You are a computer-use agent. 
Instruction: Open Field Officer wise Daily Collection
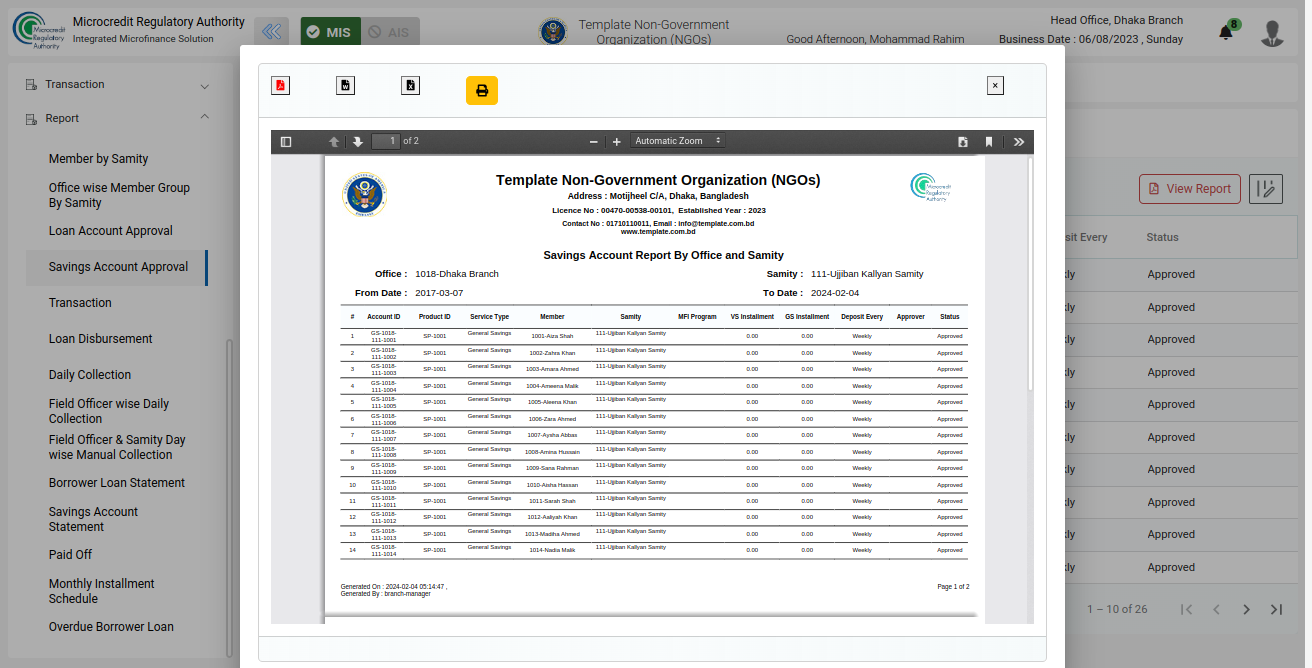point(109,411)
